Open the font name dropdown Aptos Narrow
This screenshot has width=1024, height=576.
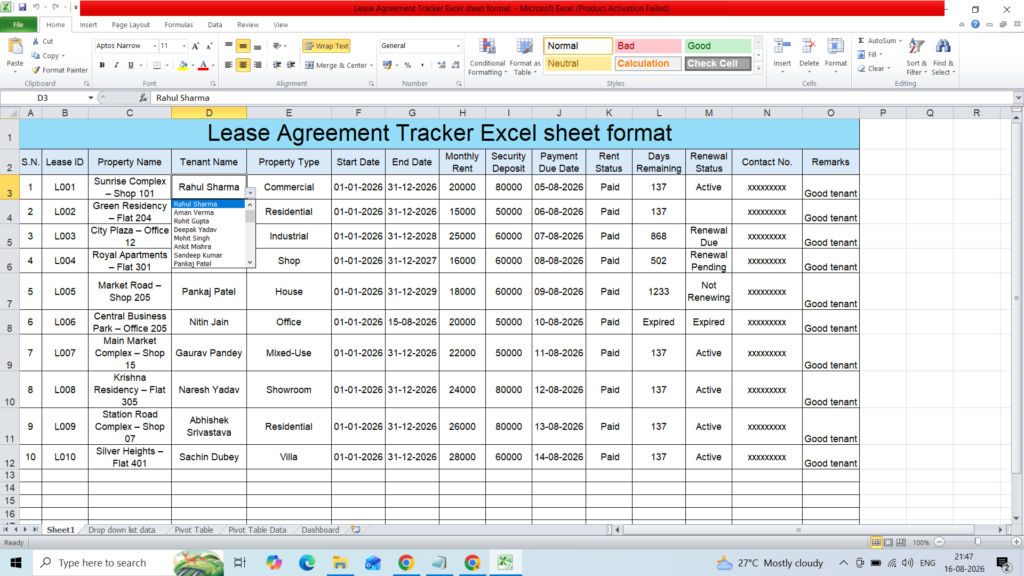[155, 46]
